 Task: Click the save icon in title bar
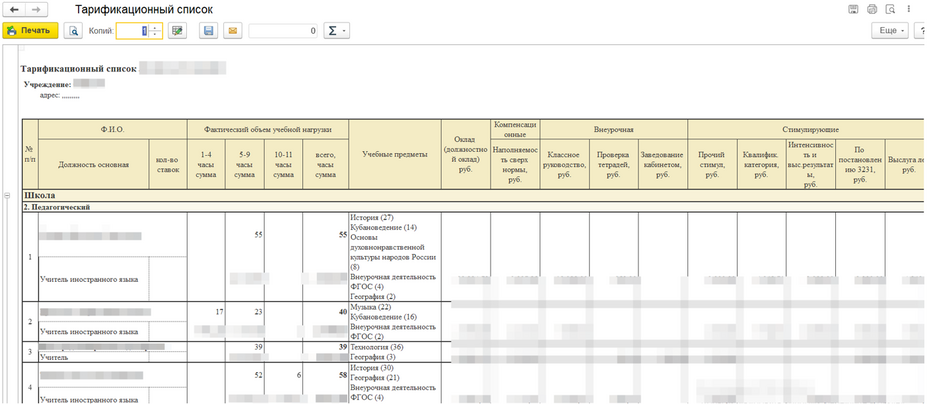(853, 9)
